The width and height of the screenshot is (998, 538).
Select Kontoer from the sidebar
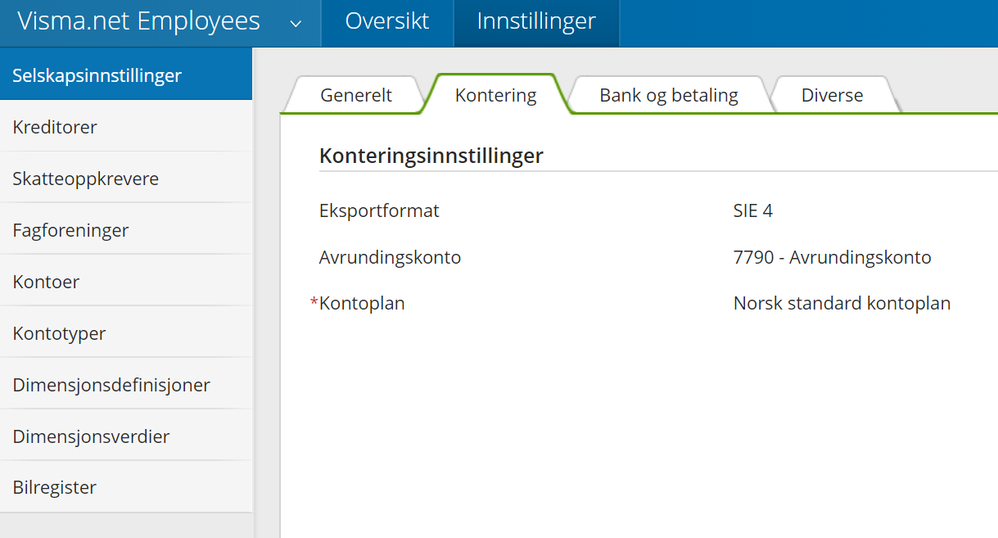(46, 282)
